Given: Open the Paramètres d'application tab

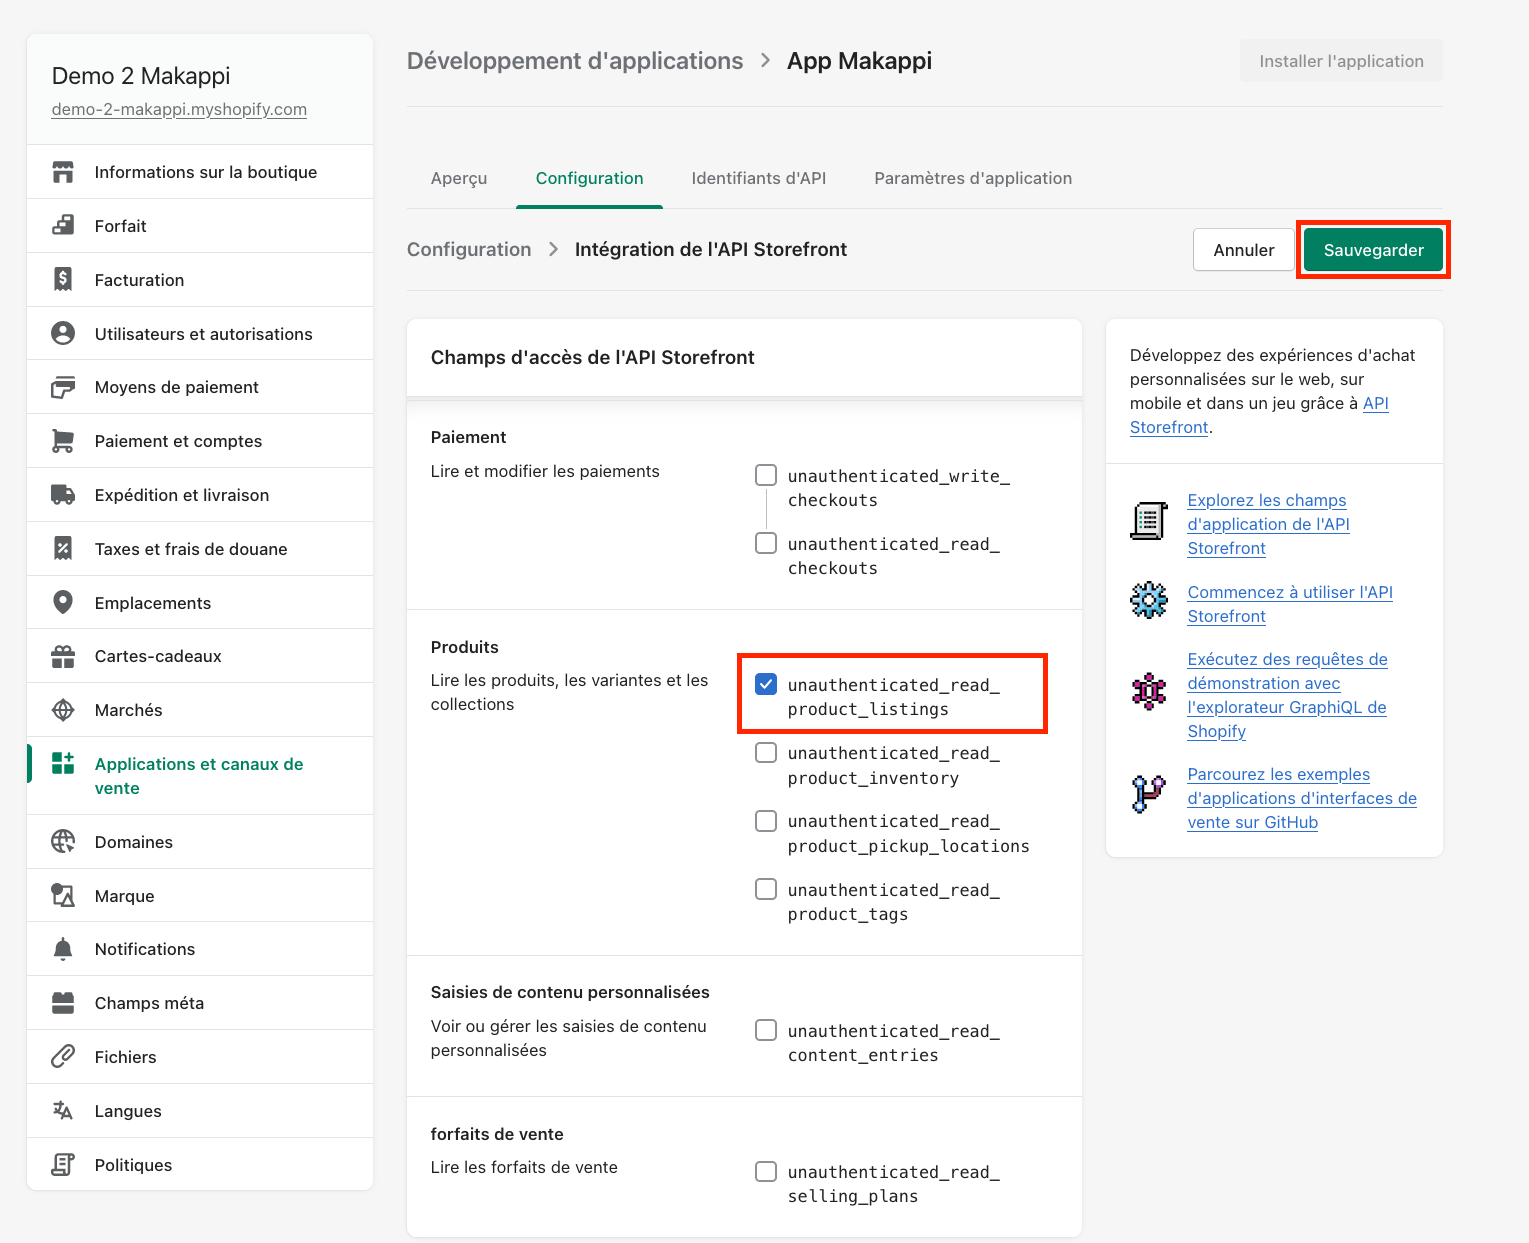Looking at the screenshot, I should coord(973,178).
